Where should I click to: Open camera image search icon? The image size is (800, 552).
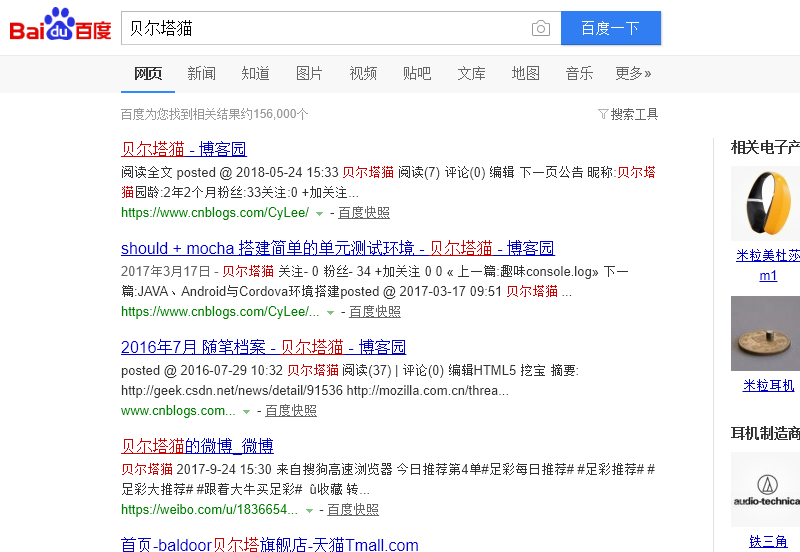click(540, 28)
